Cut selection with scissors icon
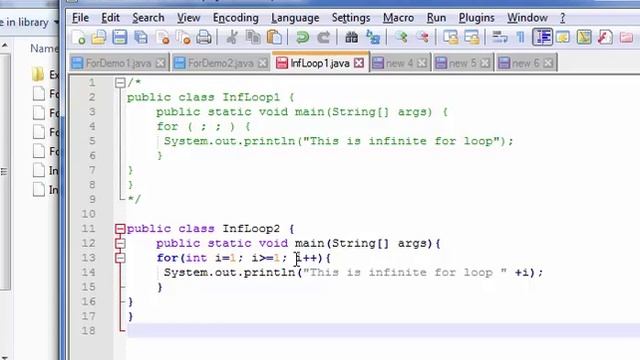The image size is (640, 360). [232, 38]
